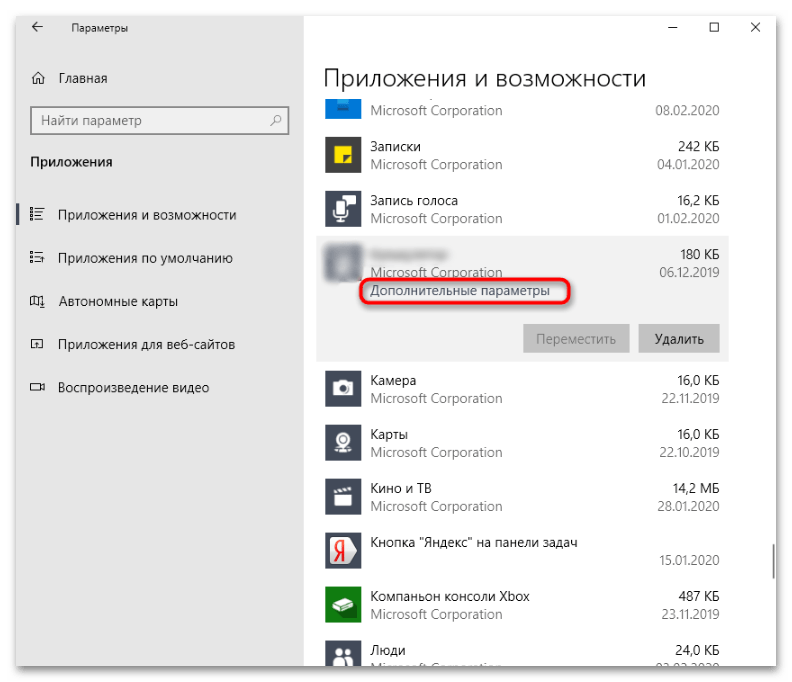
Task: Close the Параметры window
Action: tap(755, 27)
